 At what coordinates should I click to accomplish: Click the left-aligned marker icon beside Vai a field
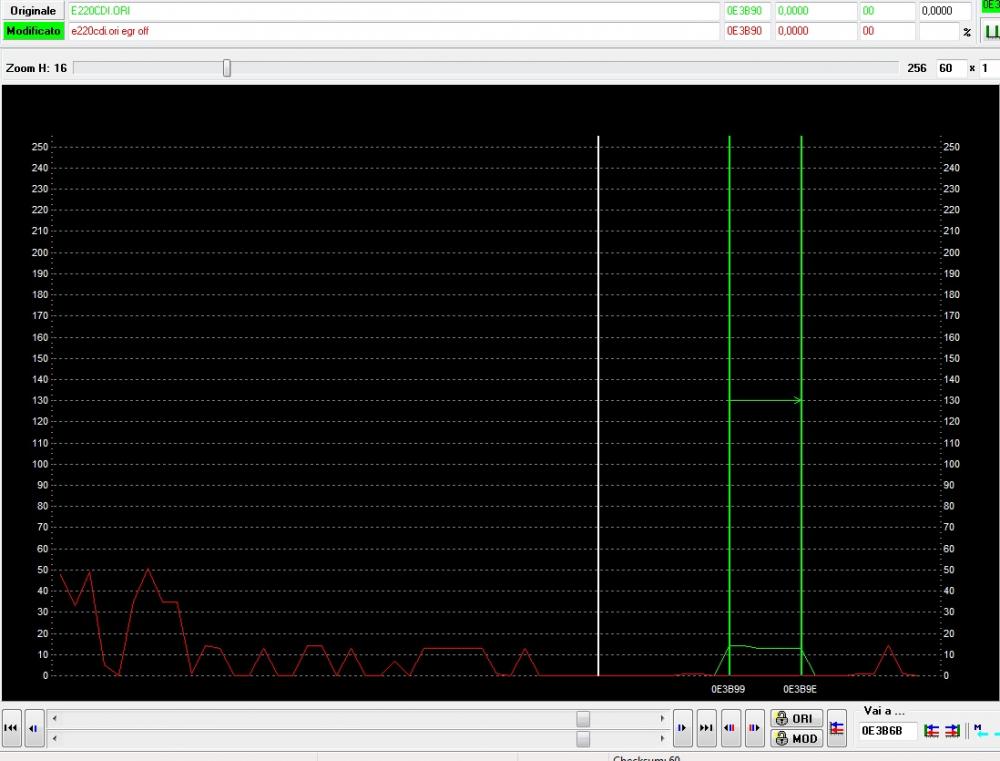click(x=931, y=730)
